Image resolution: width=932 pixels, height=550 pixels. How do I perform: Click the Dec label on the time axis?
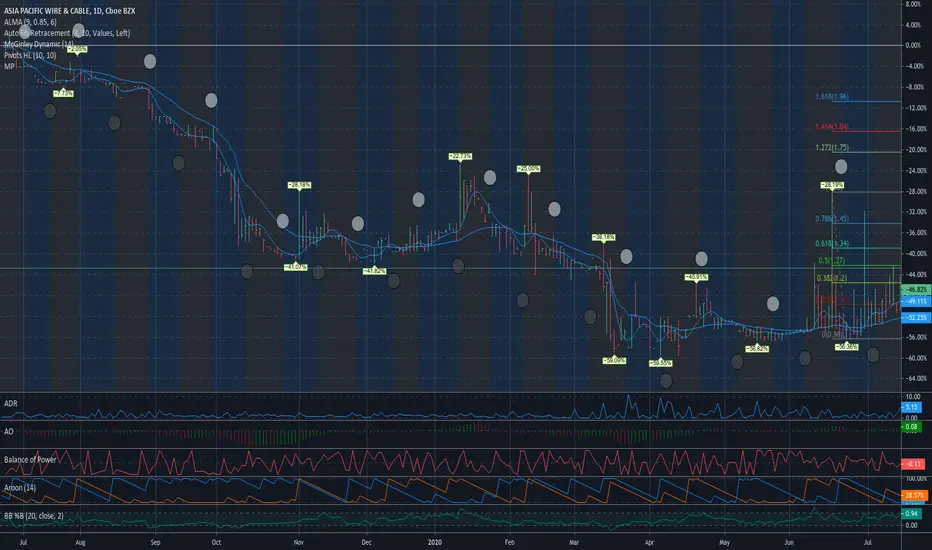point(366,542)
